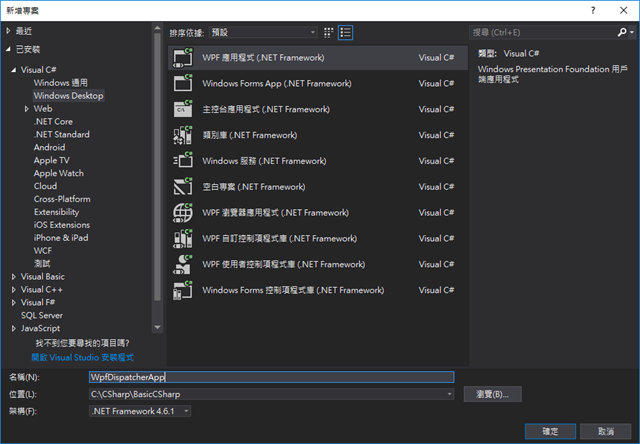Click the search templates box

click(x=543, y=32)
